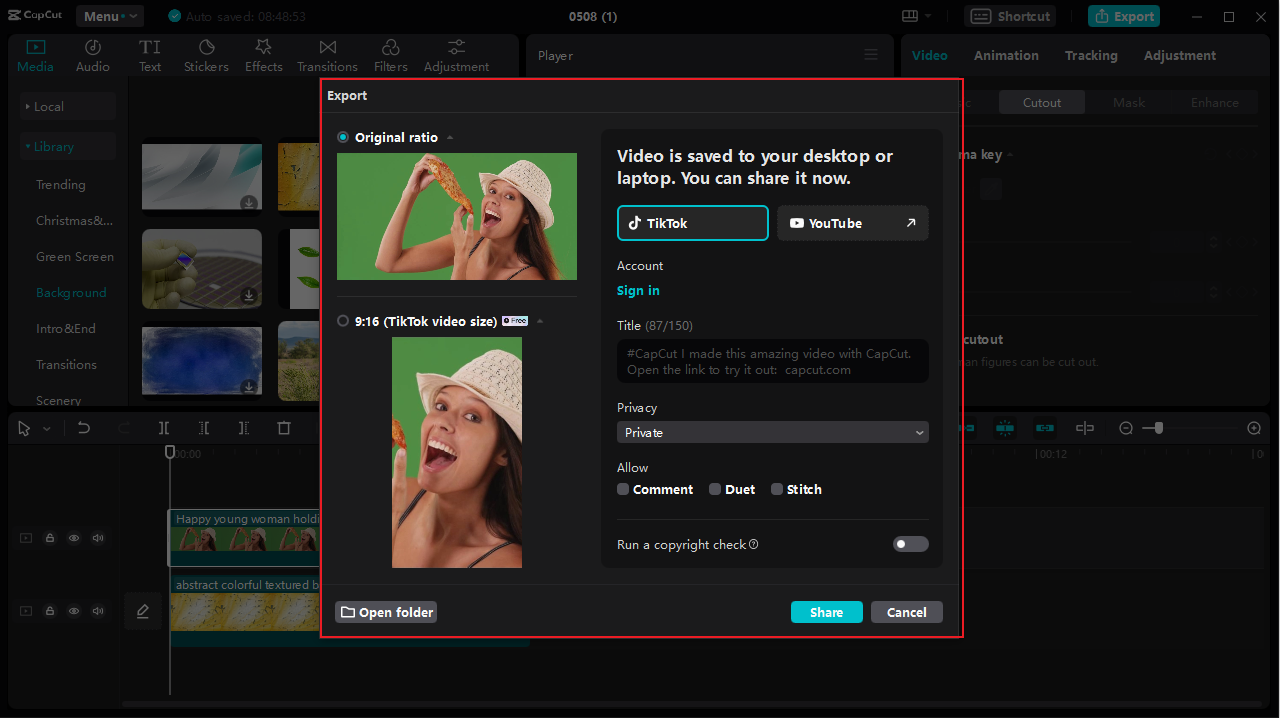Select the Original ratio option
Image resolution: width=1280 pixels, height=718 pixels.
343,137
